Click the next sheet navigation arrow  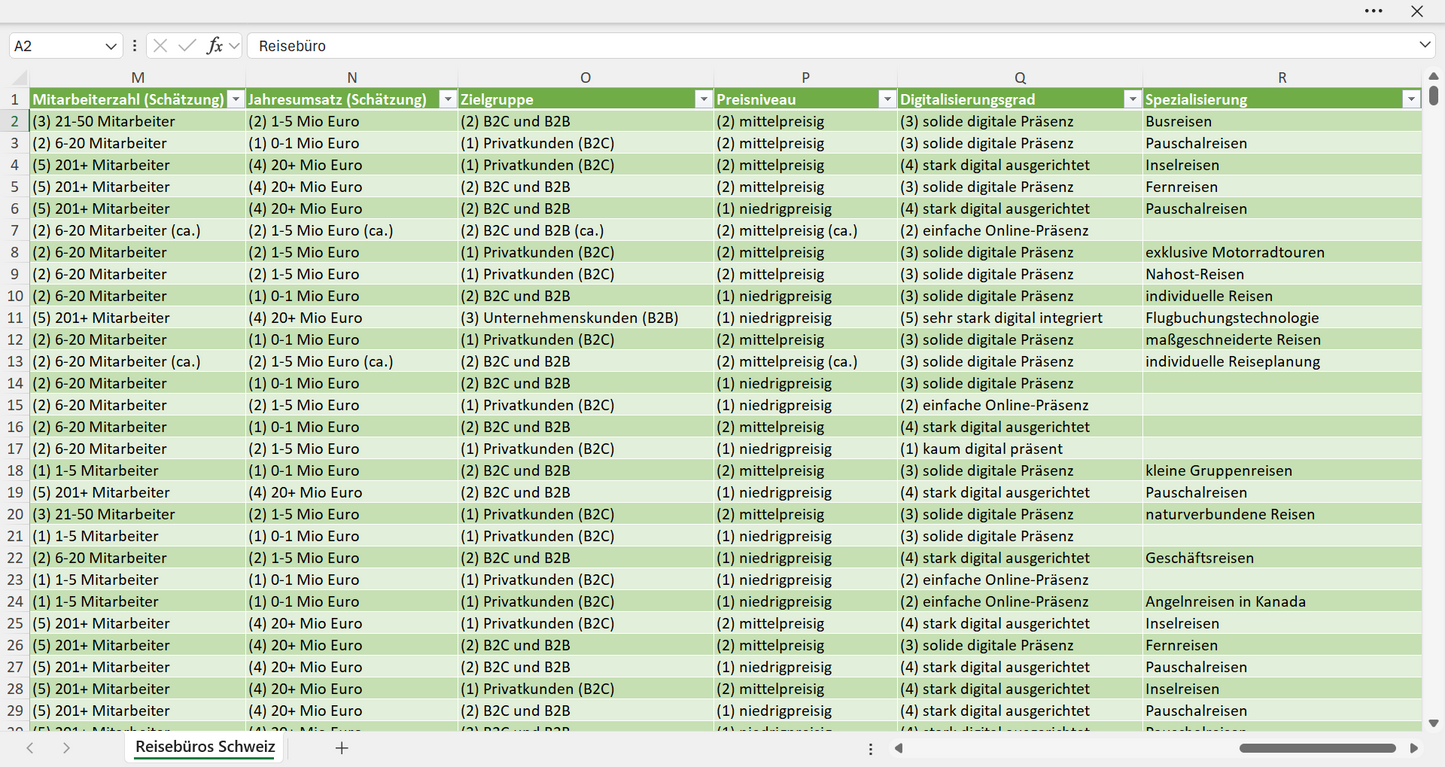pos(66,748)
